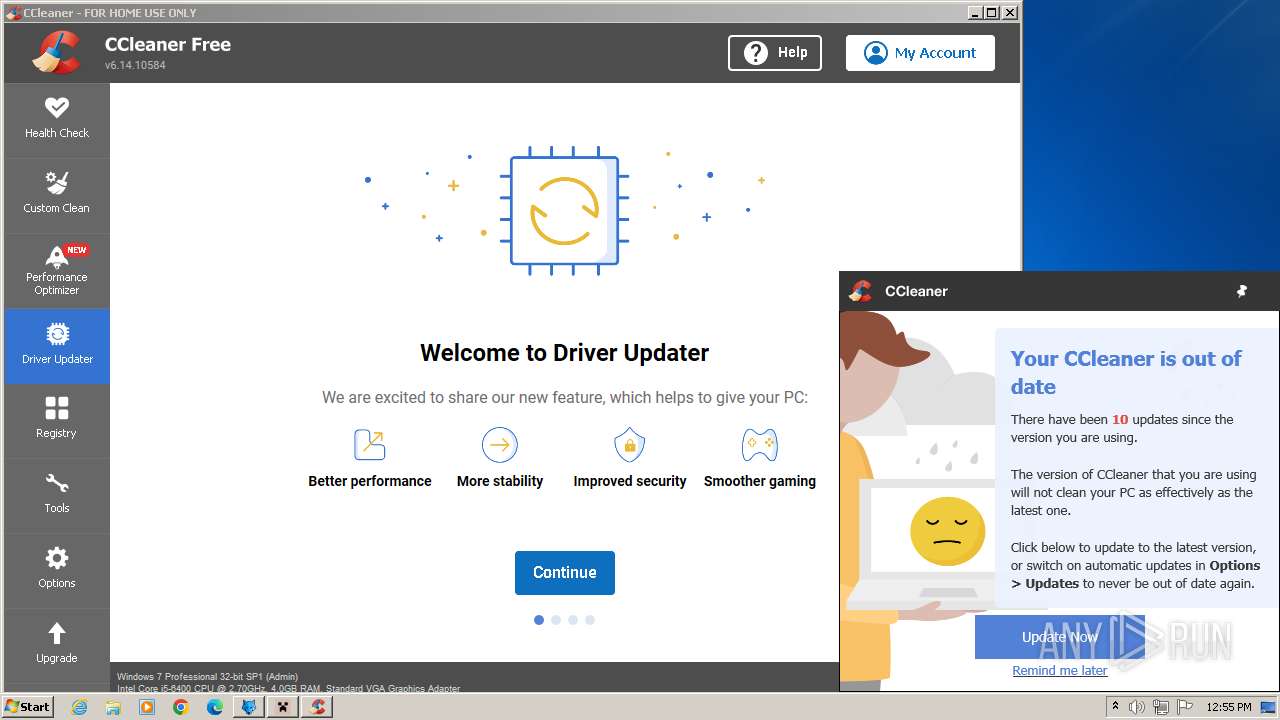Image resolution: width=1280 pixels, height=720 pixels.
Task: Go to the third onboarding page dot
Action: click(573, 620)
